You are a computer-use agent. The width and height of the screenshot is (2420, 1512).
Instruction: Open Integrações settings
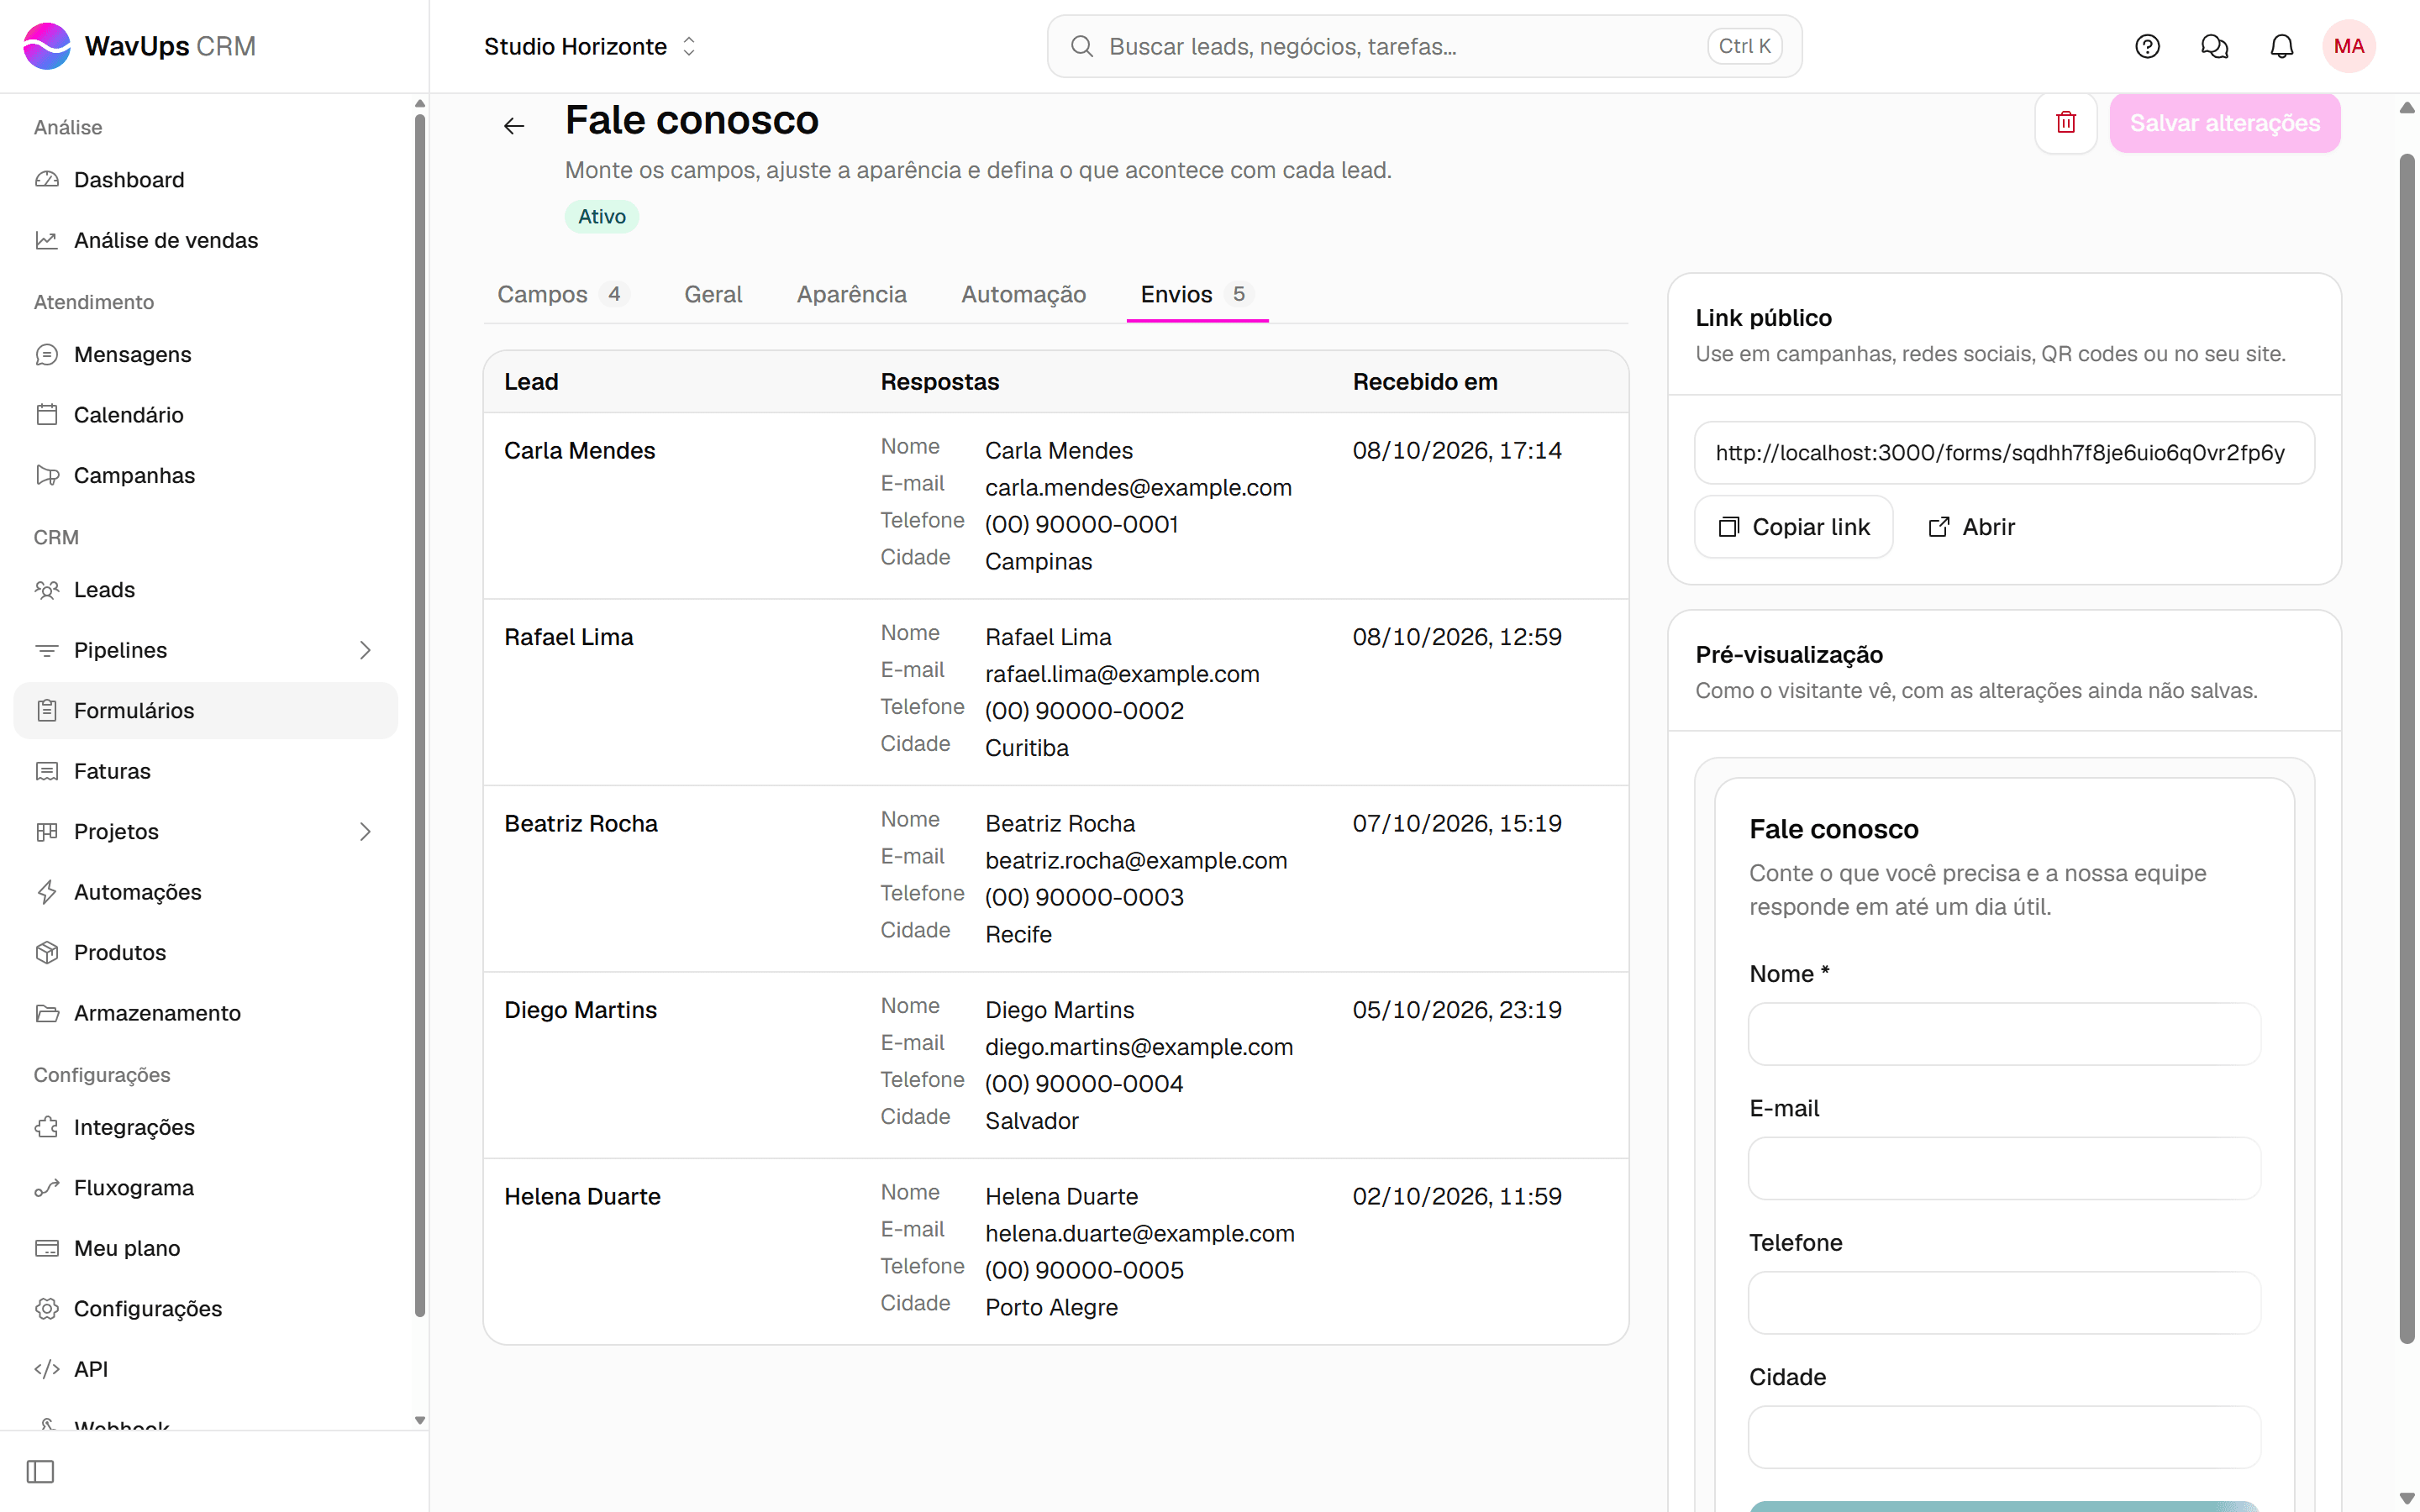pyautogui.click(x=205, y=1127)
